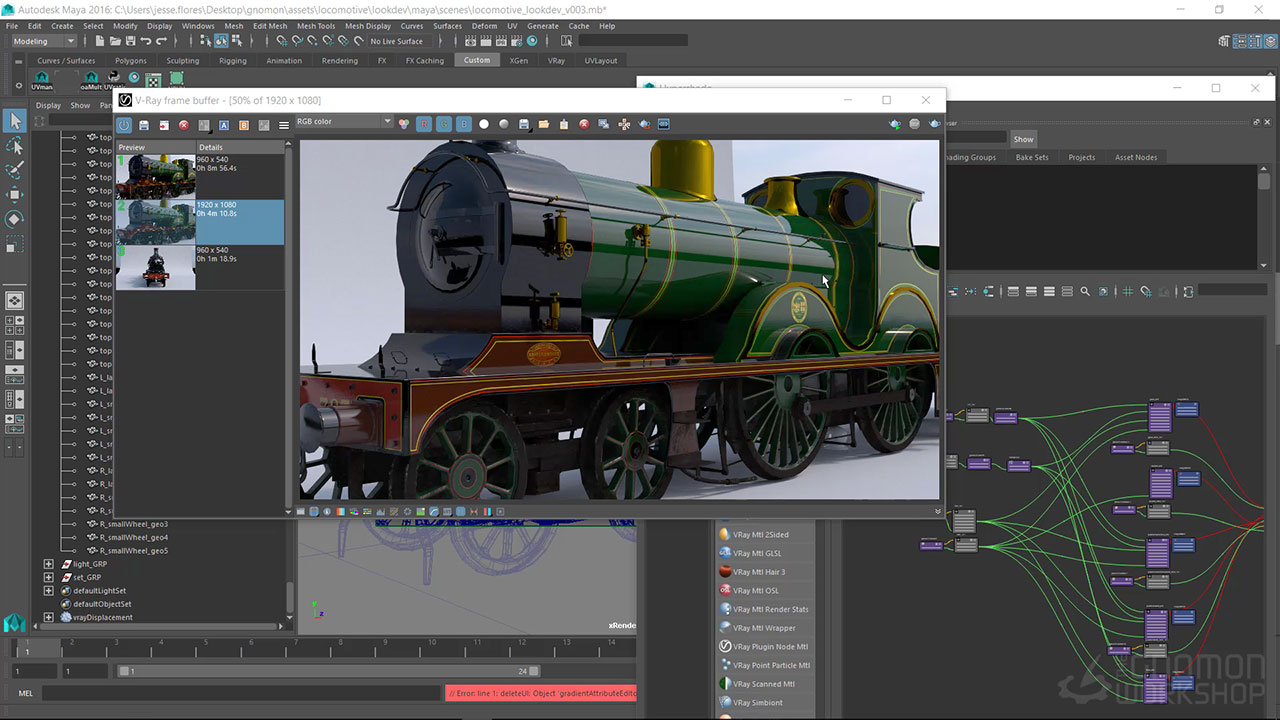
Task: Select the Lasso tool in toolbox
Action: pyautogui.click(x=15, y=146)
